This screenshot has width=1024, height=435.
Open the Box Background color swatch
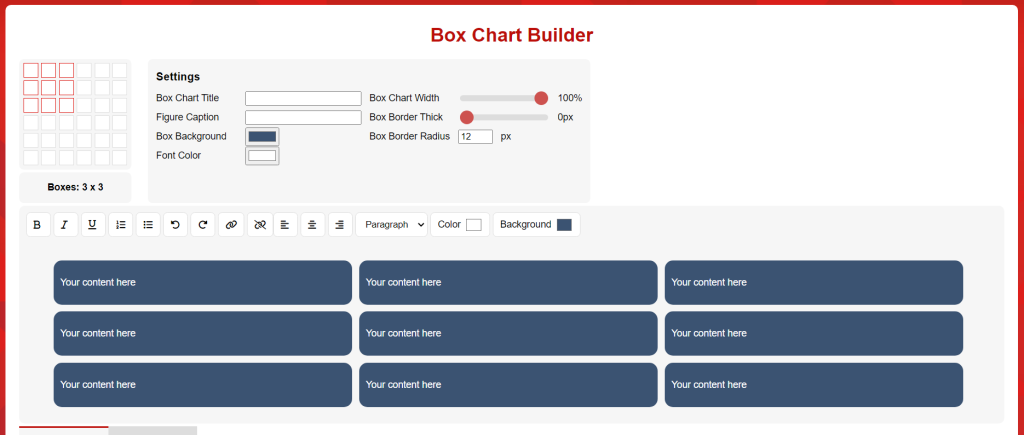[x=263, y=137]
